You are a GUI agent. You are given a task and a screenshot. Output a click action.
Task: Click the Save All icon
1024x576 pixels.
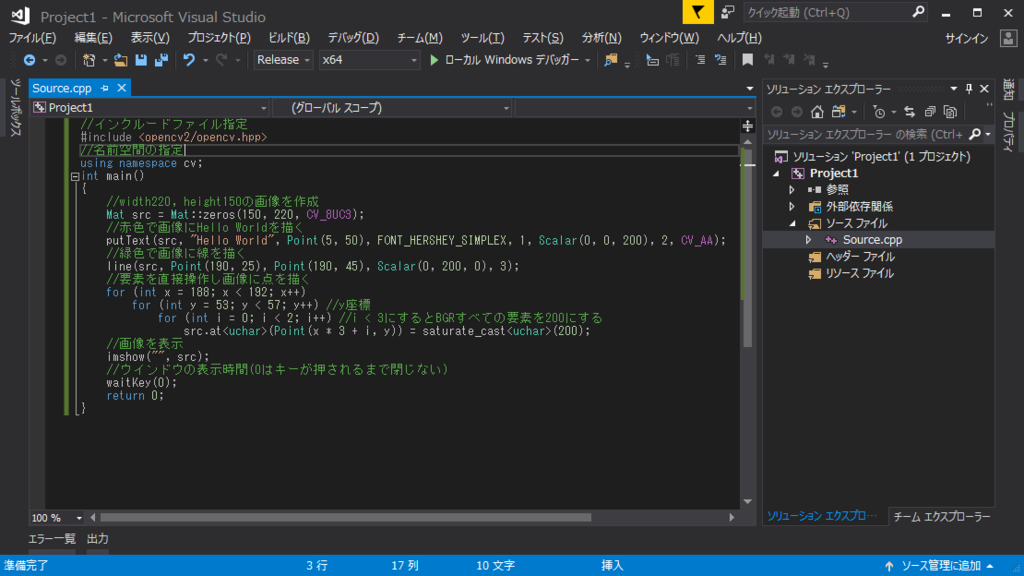tap(161, 59)
